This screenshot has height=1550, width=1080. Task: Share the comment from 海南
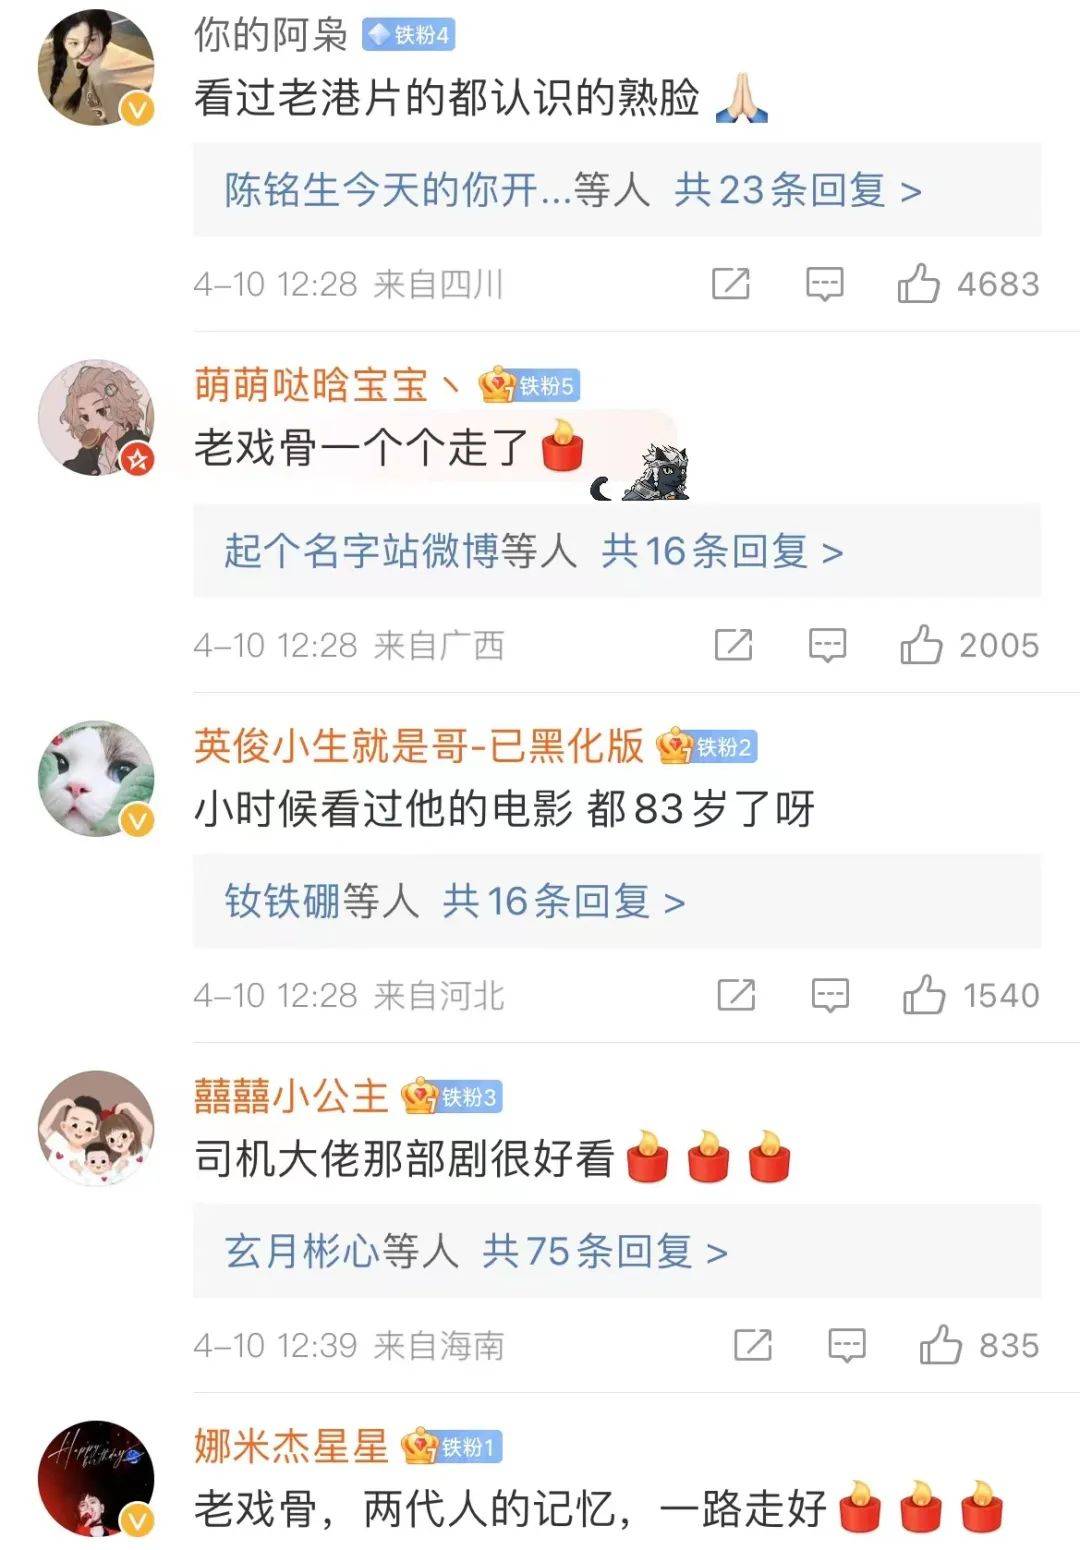(753, 1345)
